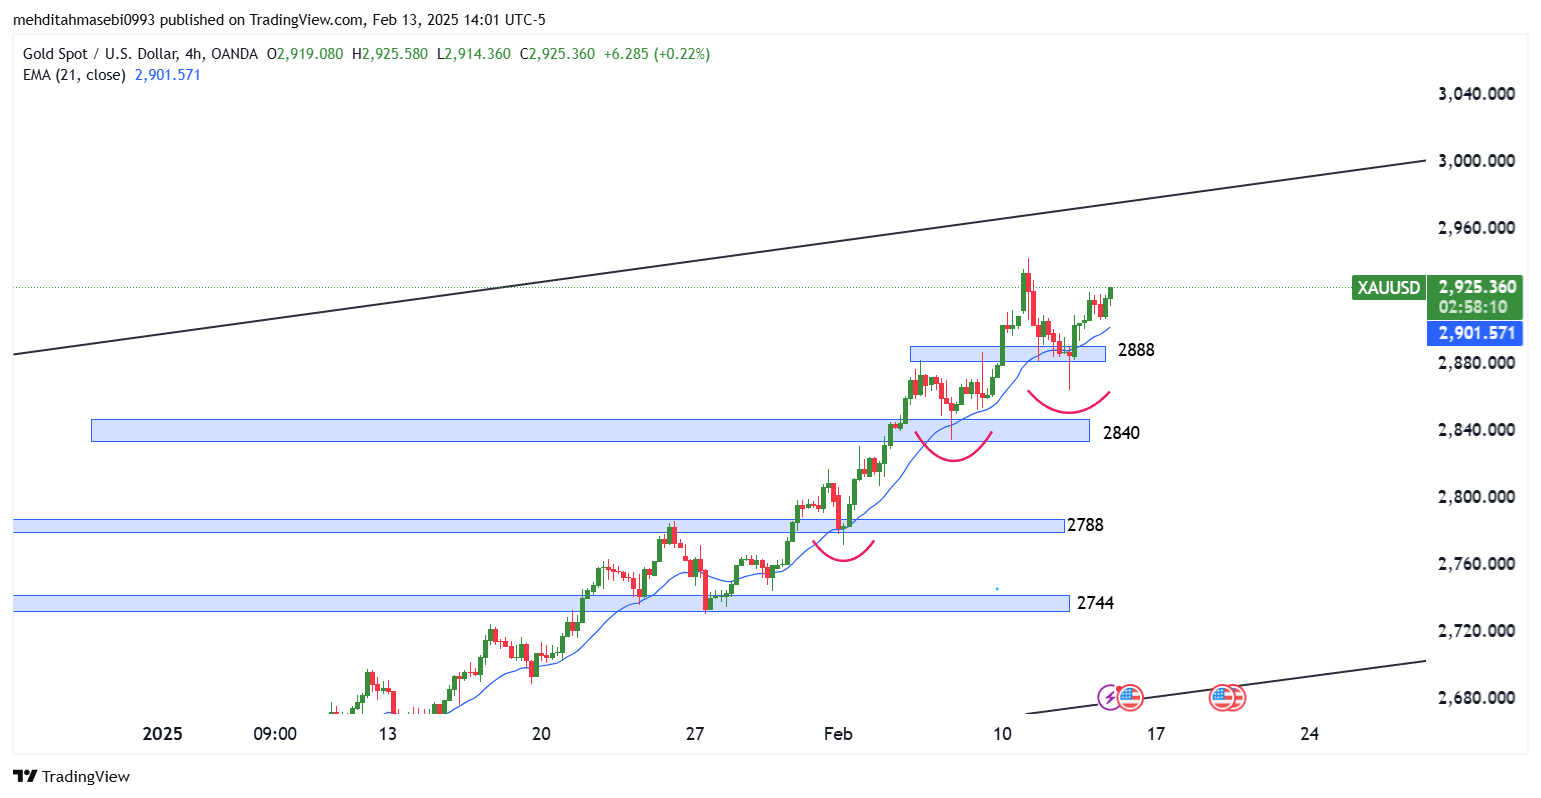Click the 2840 level annotation beside the zone
The height and width of the screenshot is (798, 1541).
click(x=1121, y=433)
